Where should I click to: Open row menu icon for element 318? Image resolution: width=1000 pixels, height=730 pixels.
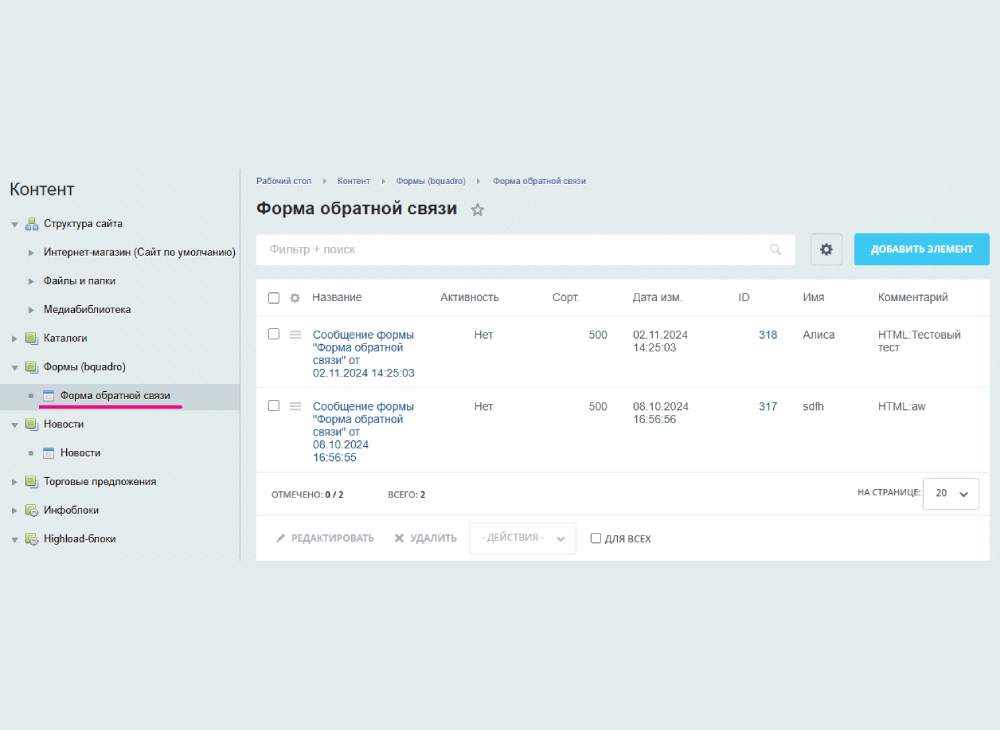point(295,334)
